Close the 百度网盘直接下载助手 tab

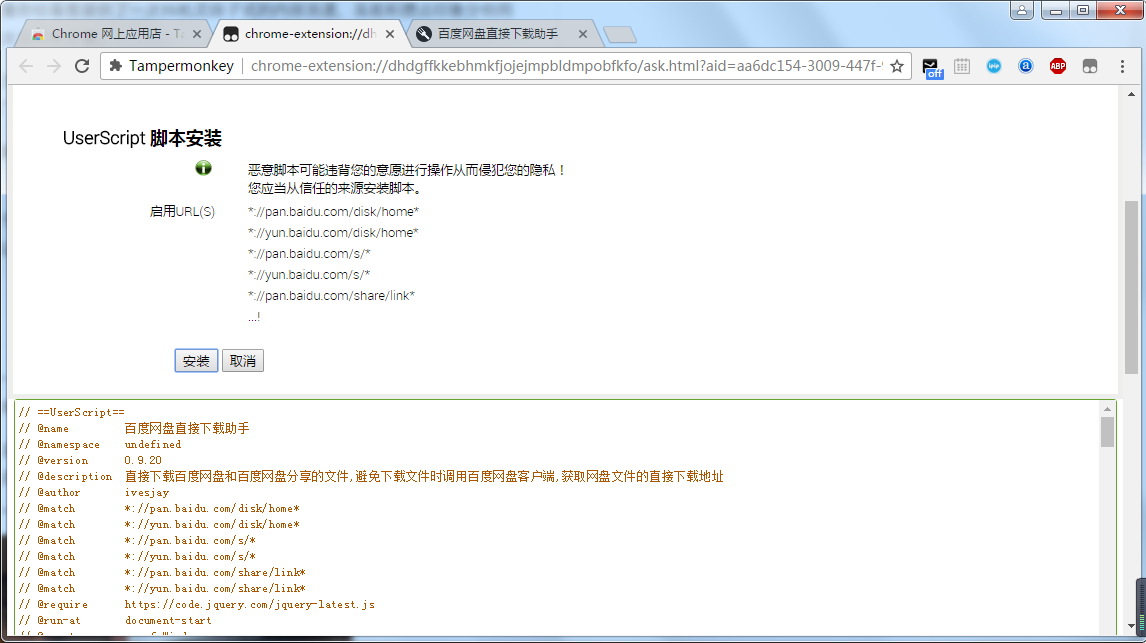click(583, 34)
